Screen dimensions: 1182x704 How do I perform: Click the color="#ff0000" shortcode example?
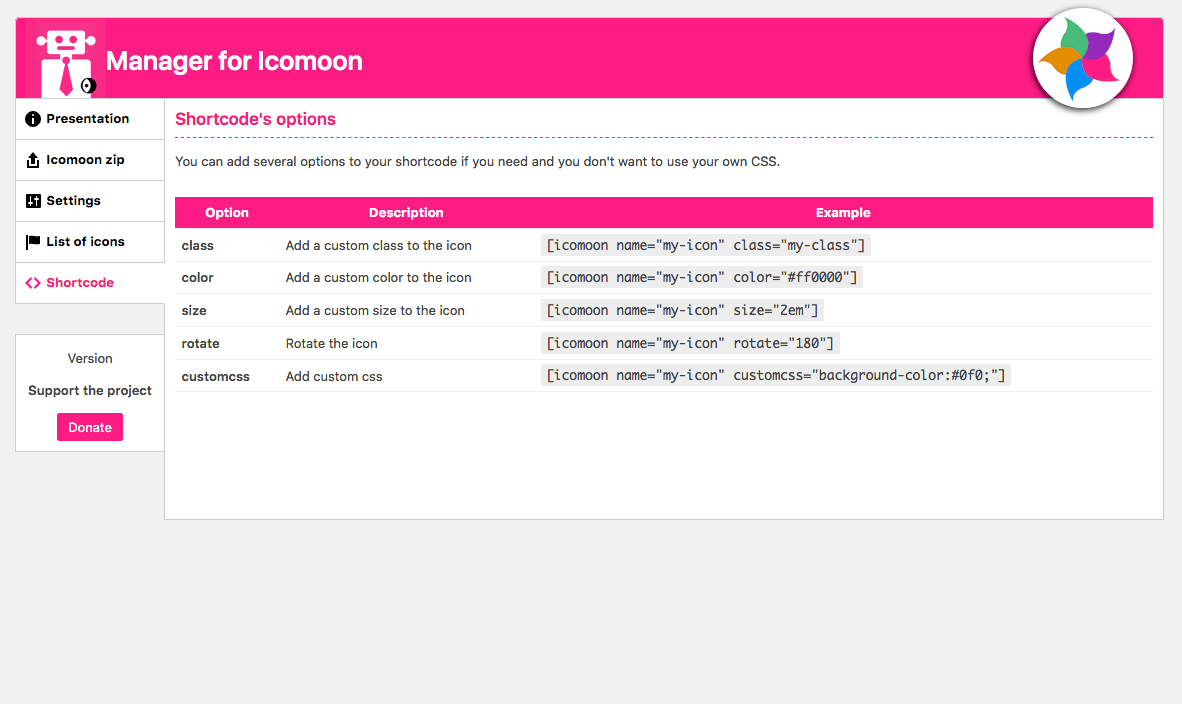702,277
